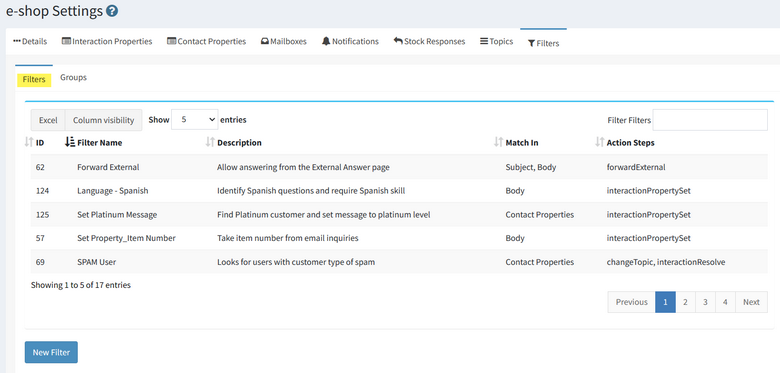Open the Notifications tab with the bell icon

[350, 41]
